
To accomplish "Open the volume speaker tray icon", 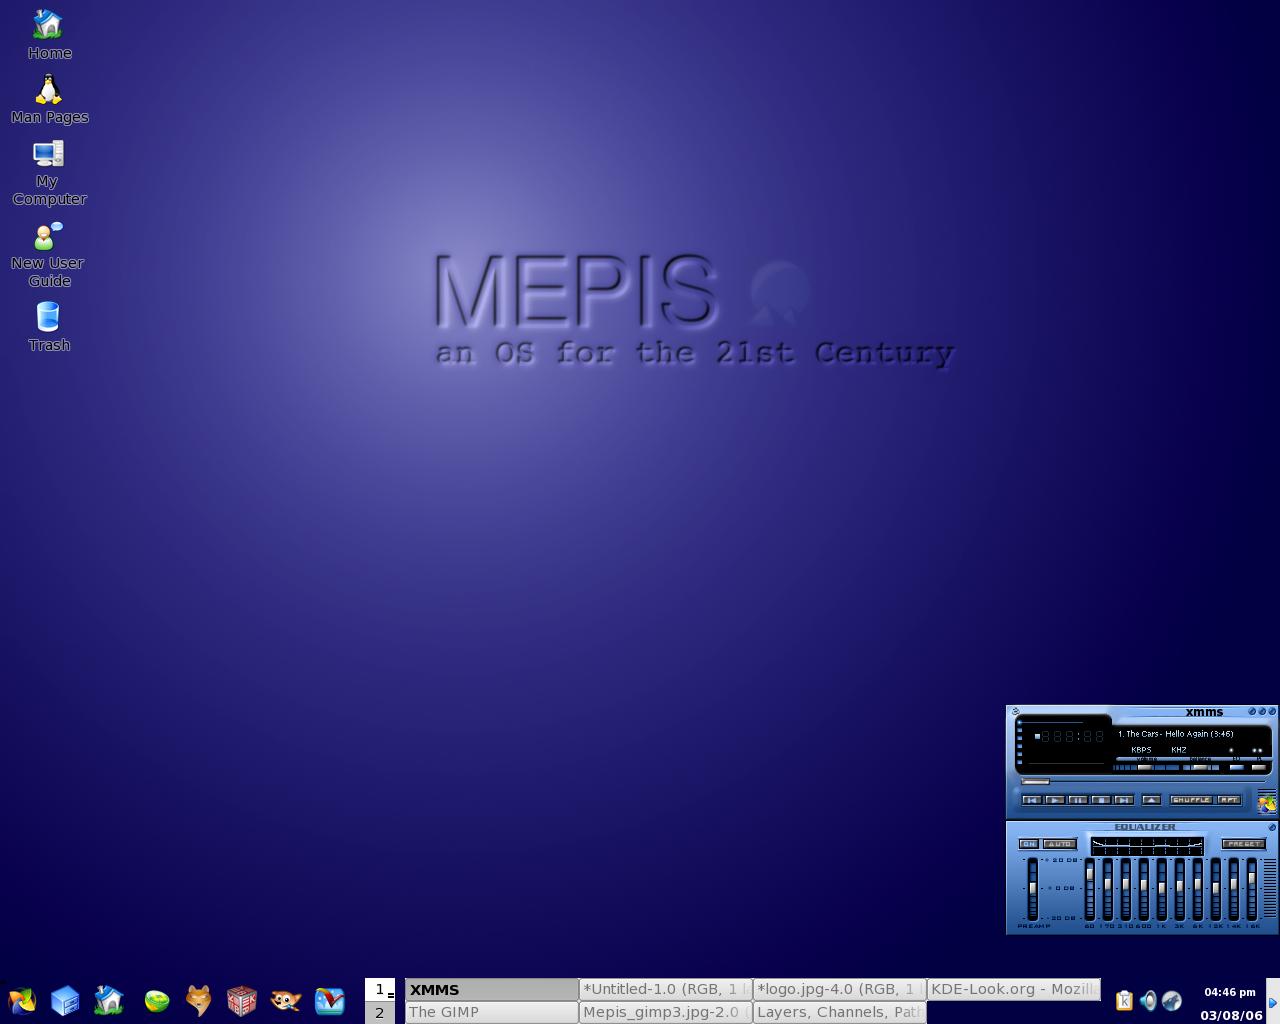I will coord(1148,1000).
